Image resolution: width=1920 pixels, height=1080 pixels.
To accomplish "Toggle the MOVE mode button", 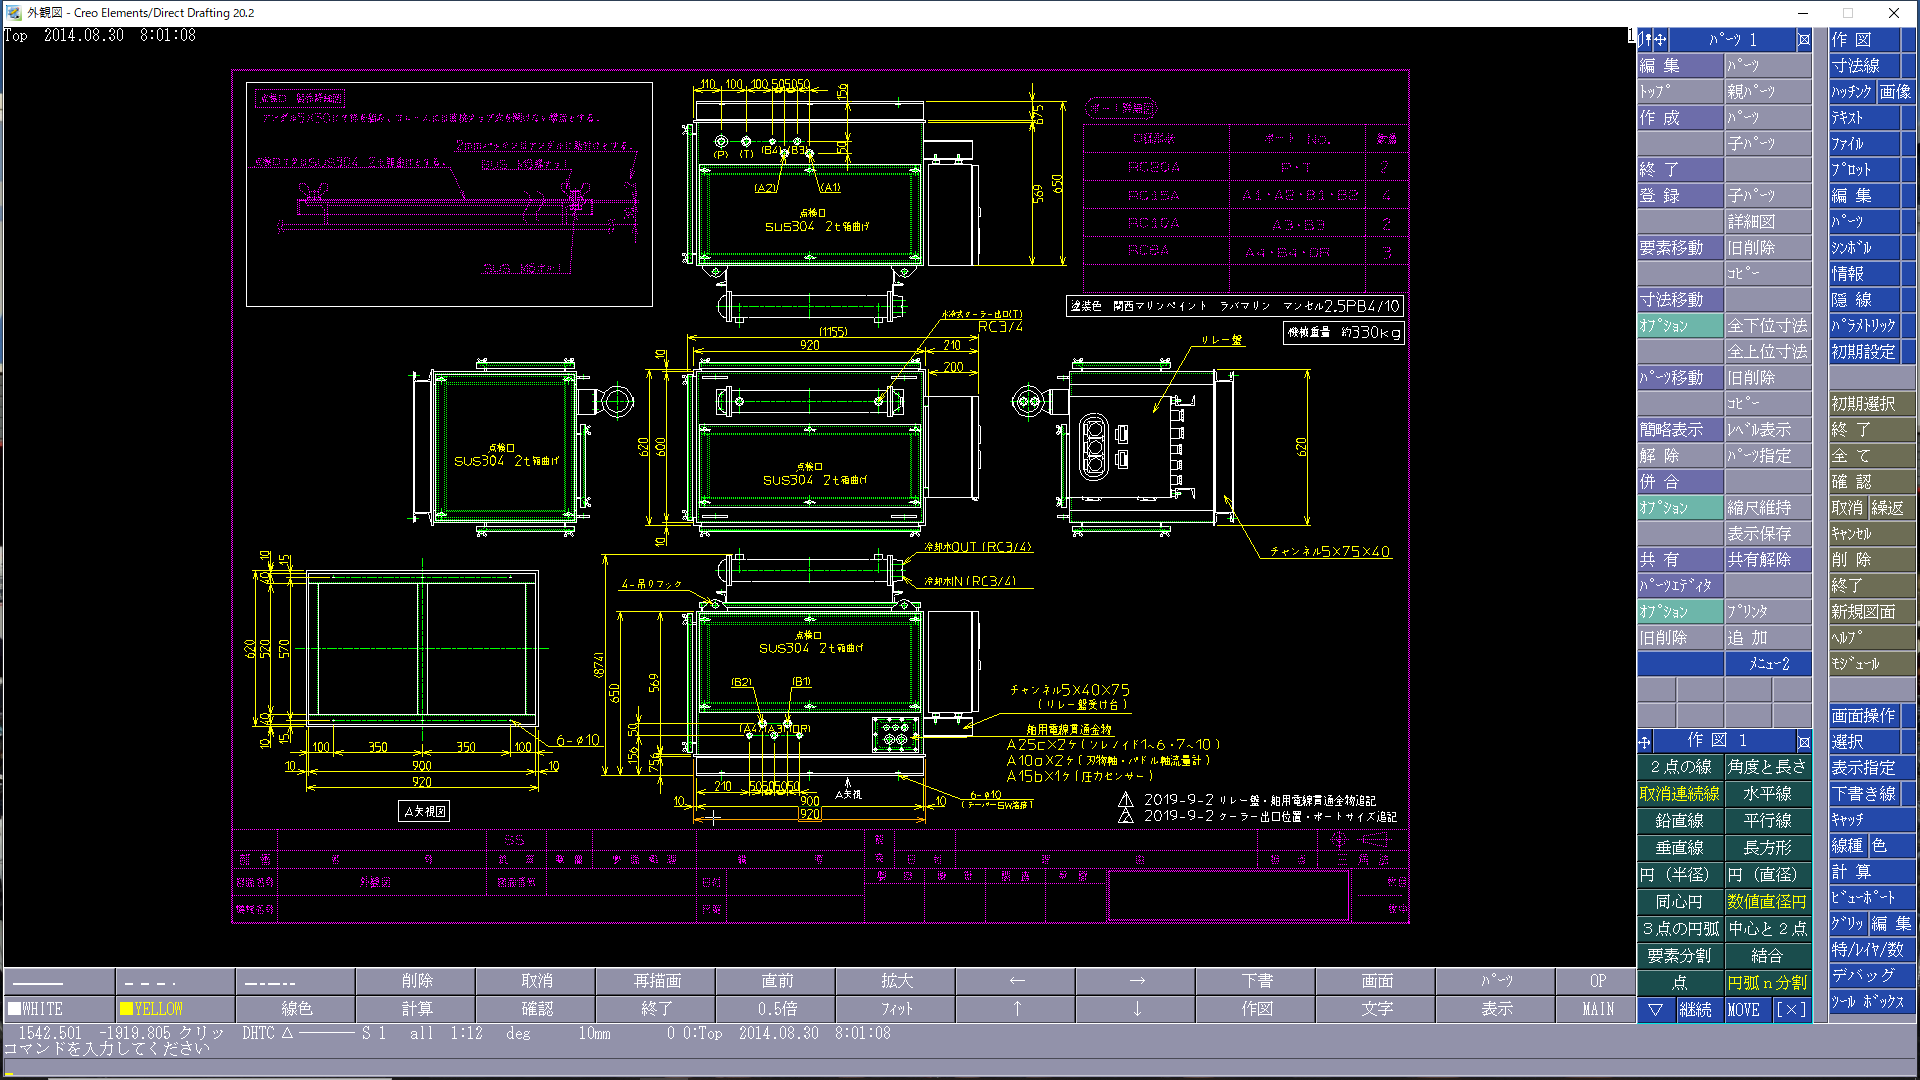I will tap(1743, 1010).
